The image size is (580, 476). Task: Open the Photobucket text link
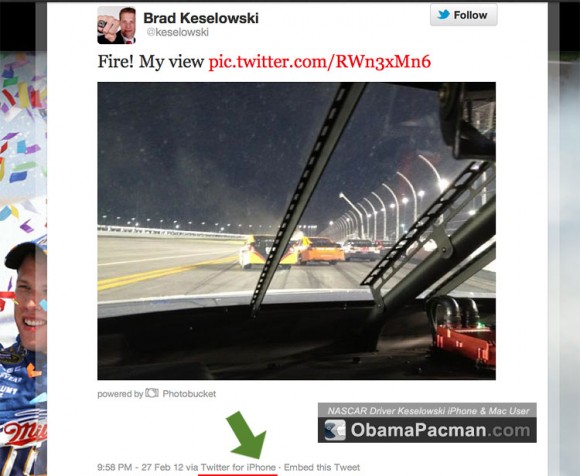pyautogui.click(x=189, y=394)
